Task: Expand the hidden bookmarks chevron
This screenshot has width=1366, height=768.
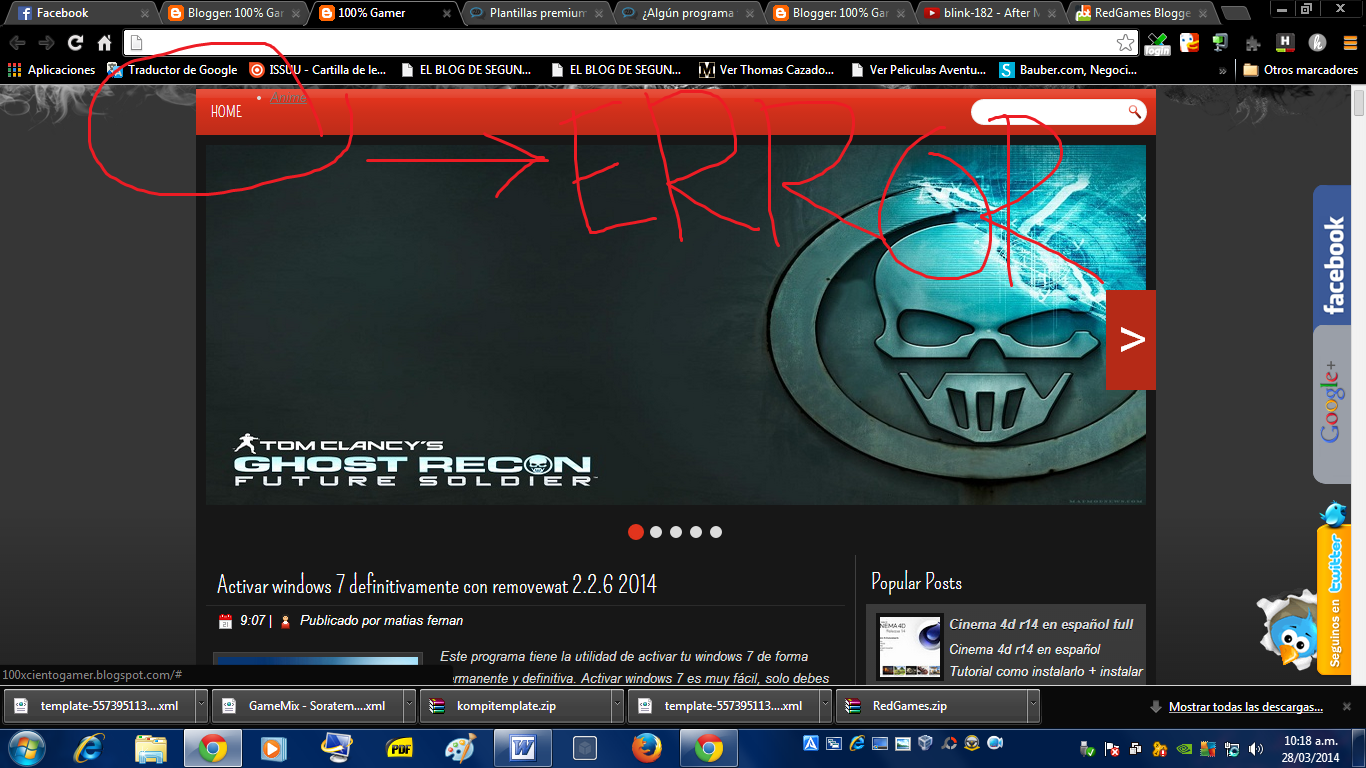Action: [1222, 71]
